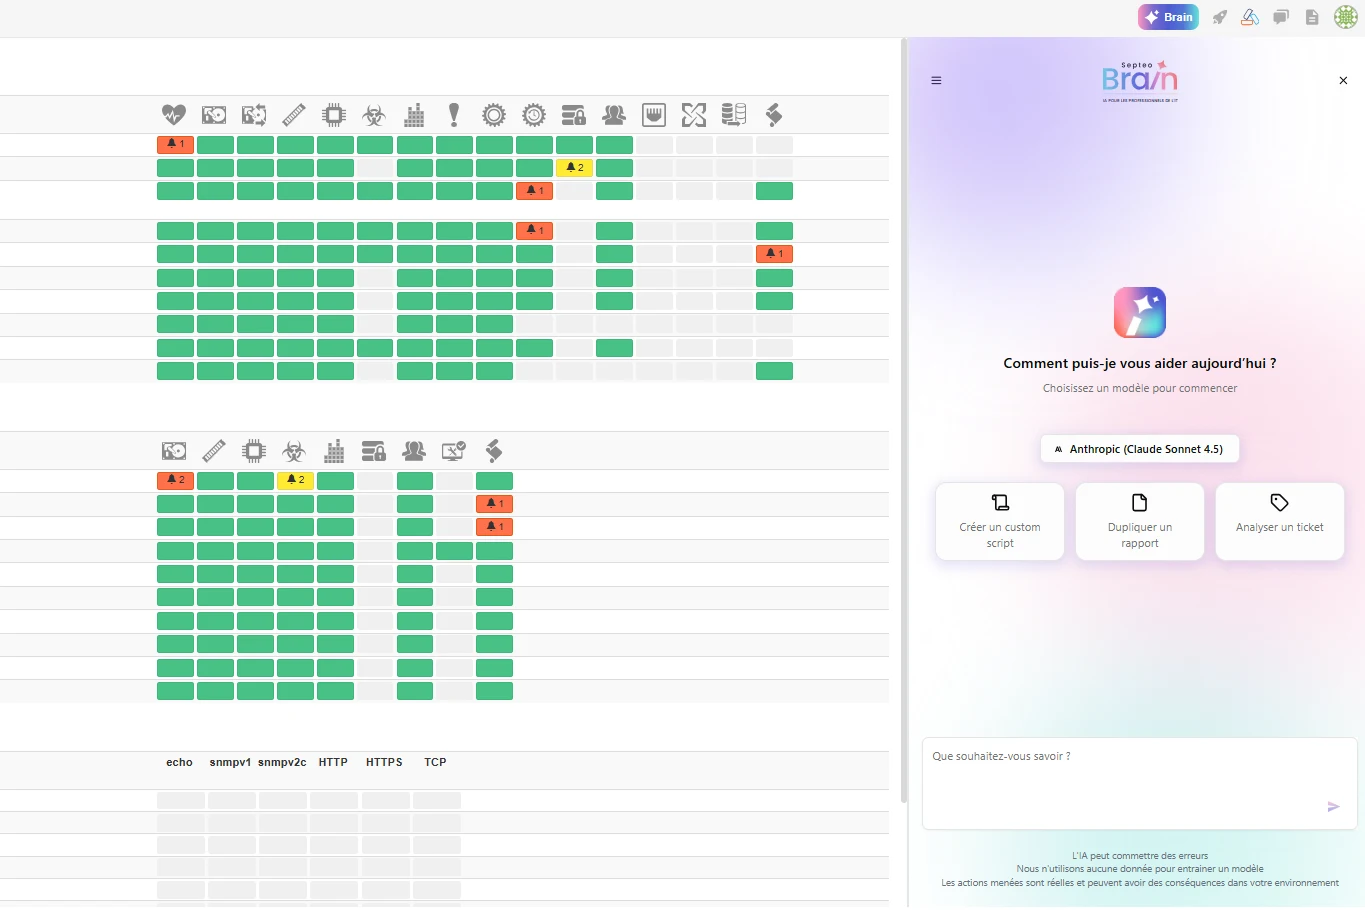The width and height of the screenshot is (1365, 910).
Task: Click the exclamation mark alerts column icon
Action: pos(454,115)
